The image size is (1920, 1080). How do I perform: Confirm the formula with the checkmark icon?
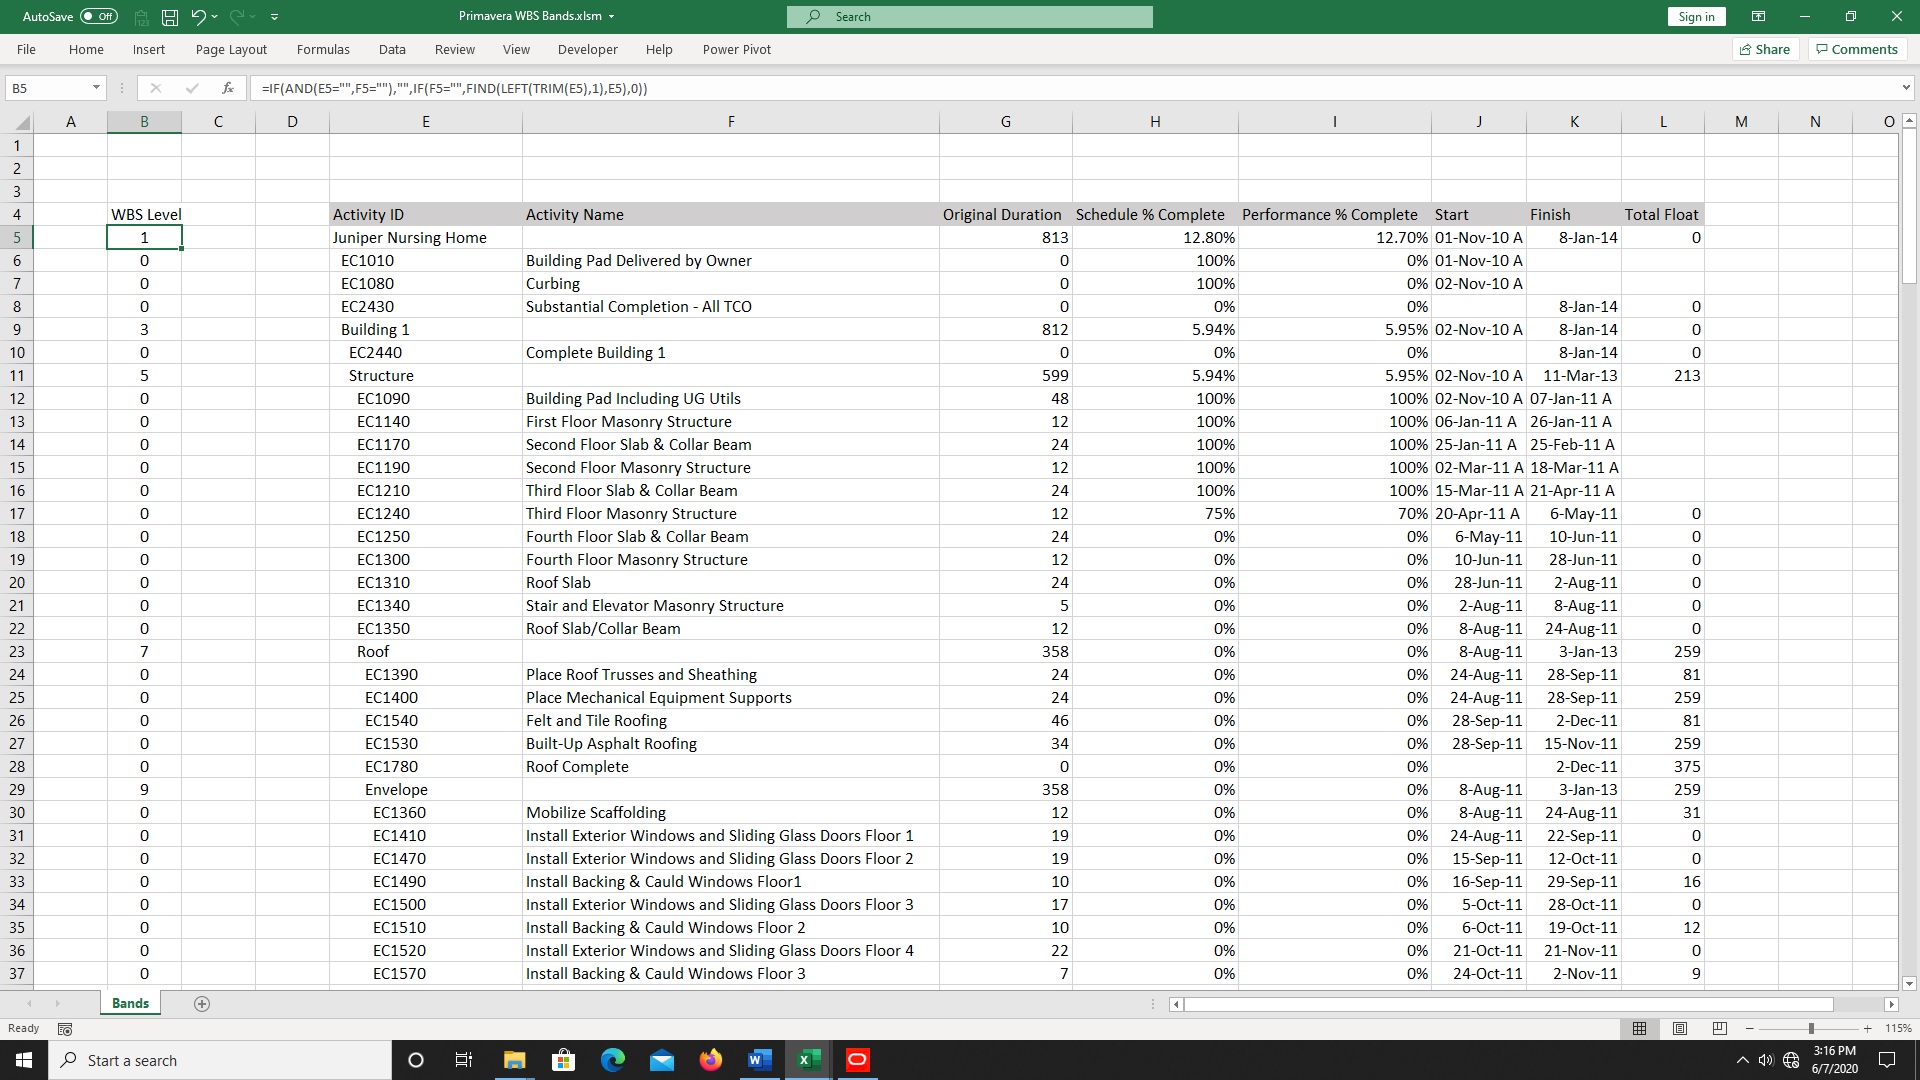[192, 88]
